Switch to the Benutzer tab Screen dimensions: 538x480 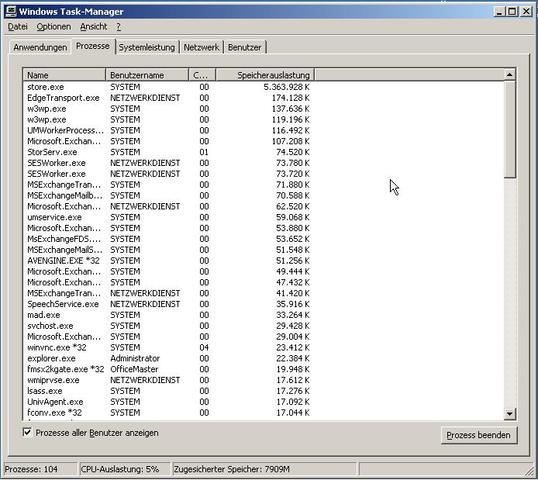(245, 47)
